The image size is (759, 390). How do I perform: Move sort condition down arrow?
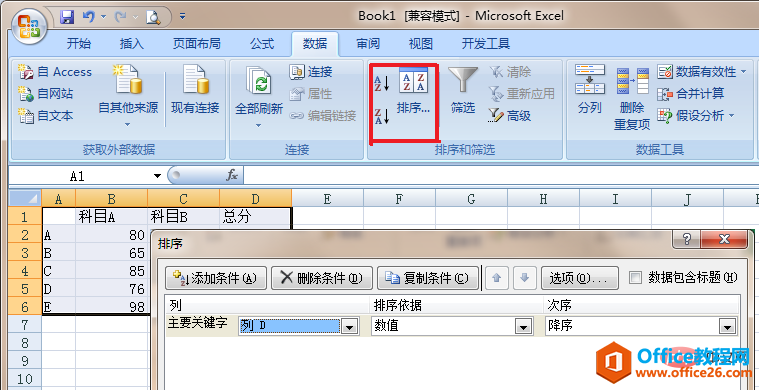pyautogui.click(x=524, y=278)
